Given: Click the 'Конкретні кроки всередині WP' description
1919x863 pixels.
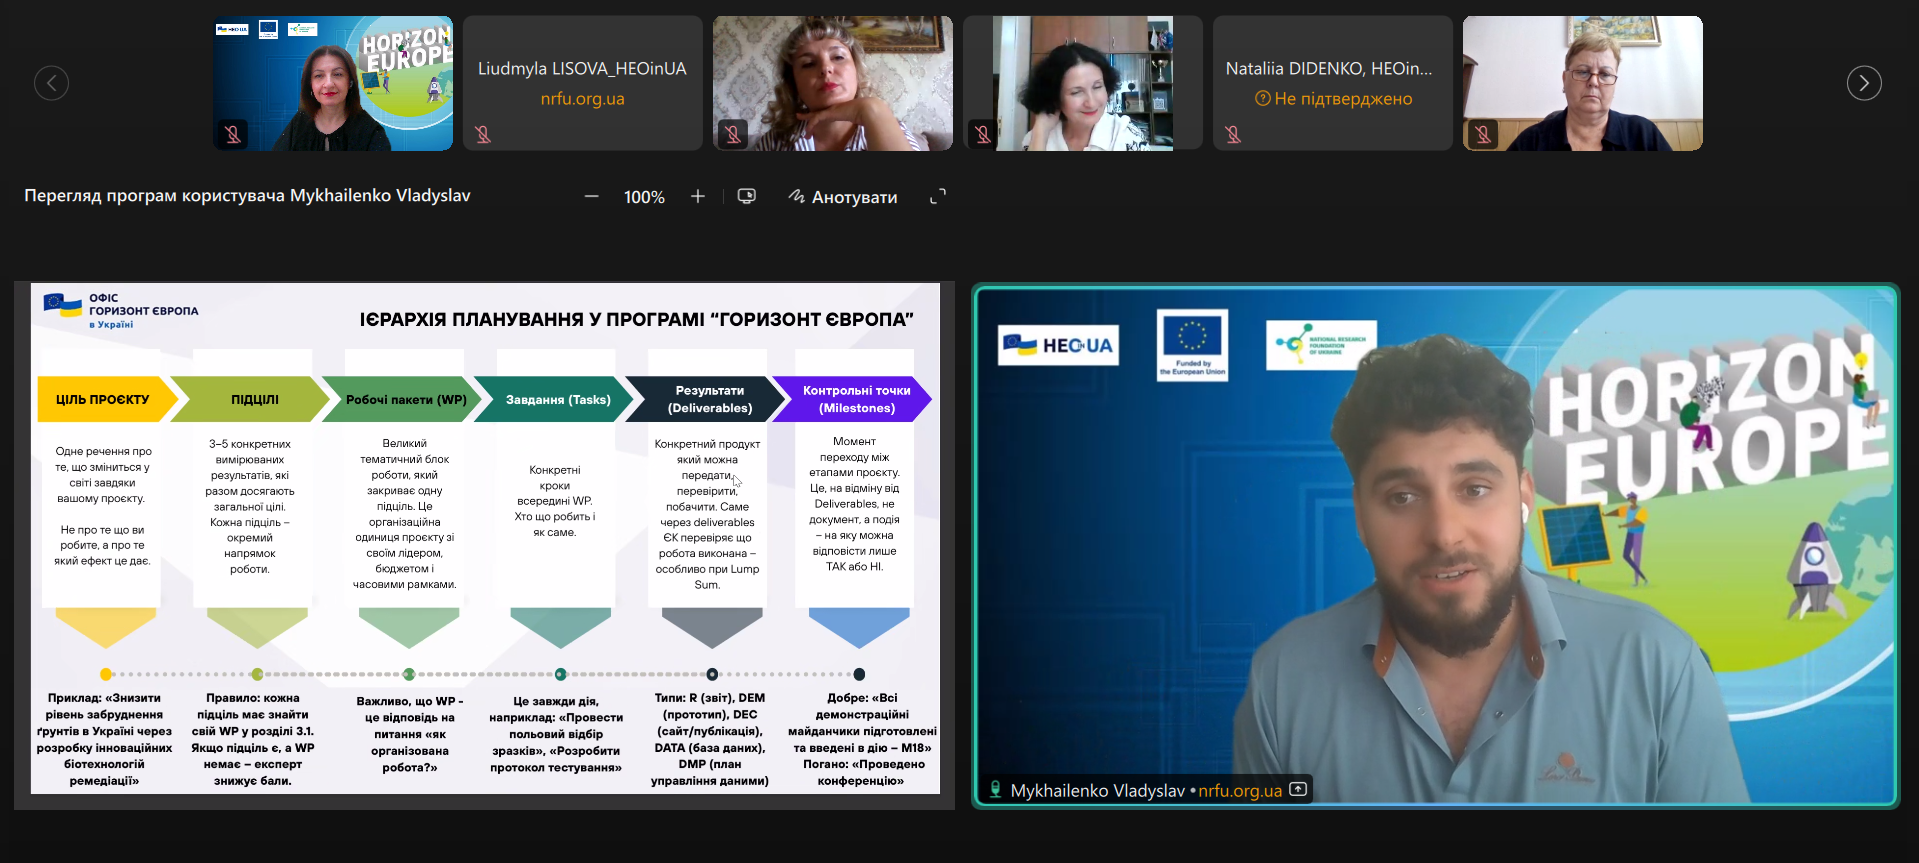Looking at the screenshot, I should 555,501.
